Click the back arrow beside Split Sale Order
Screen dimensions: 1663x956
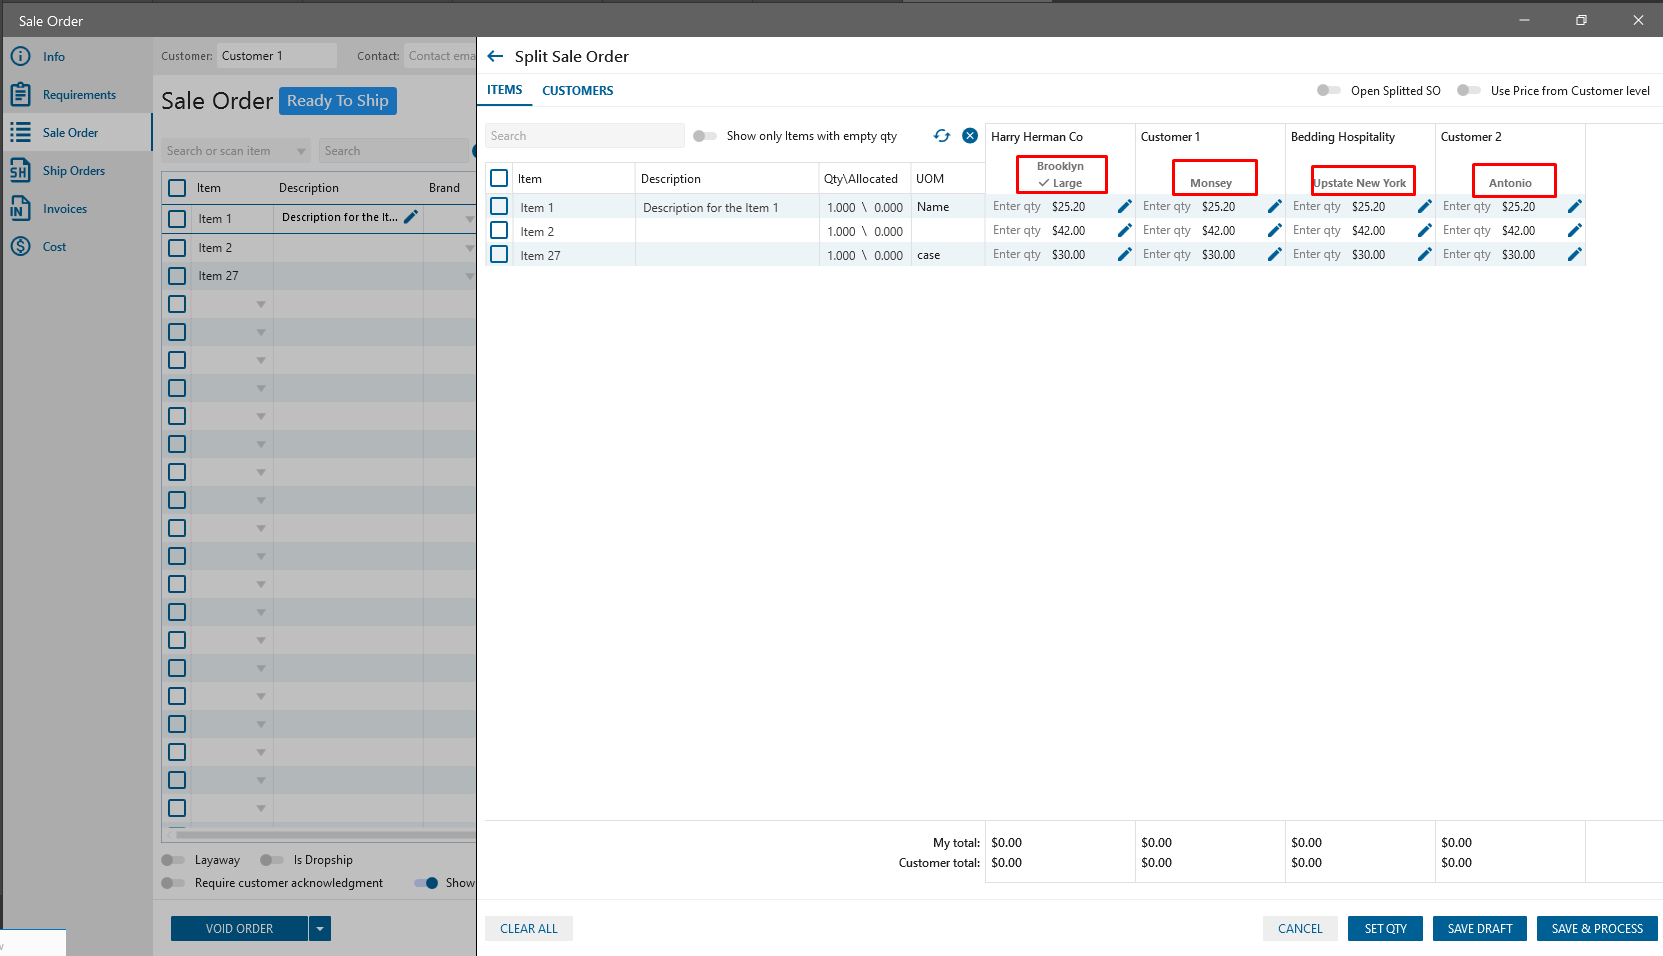pyautogui.click(x=495, y=56)
